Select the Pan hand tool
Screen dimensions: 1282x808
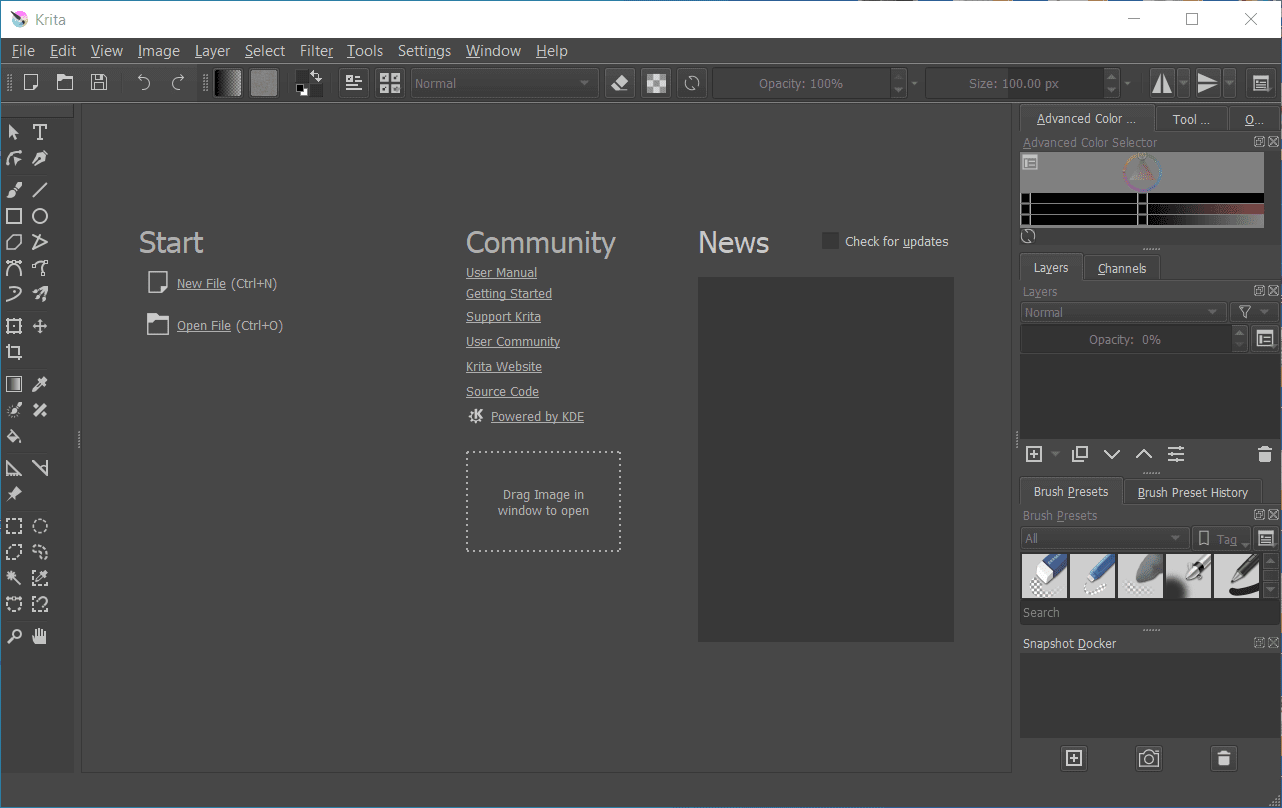click(40, 636)
